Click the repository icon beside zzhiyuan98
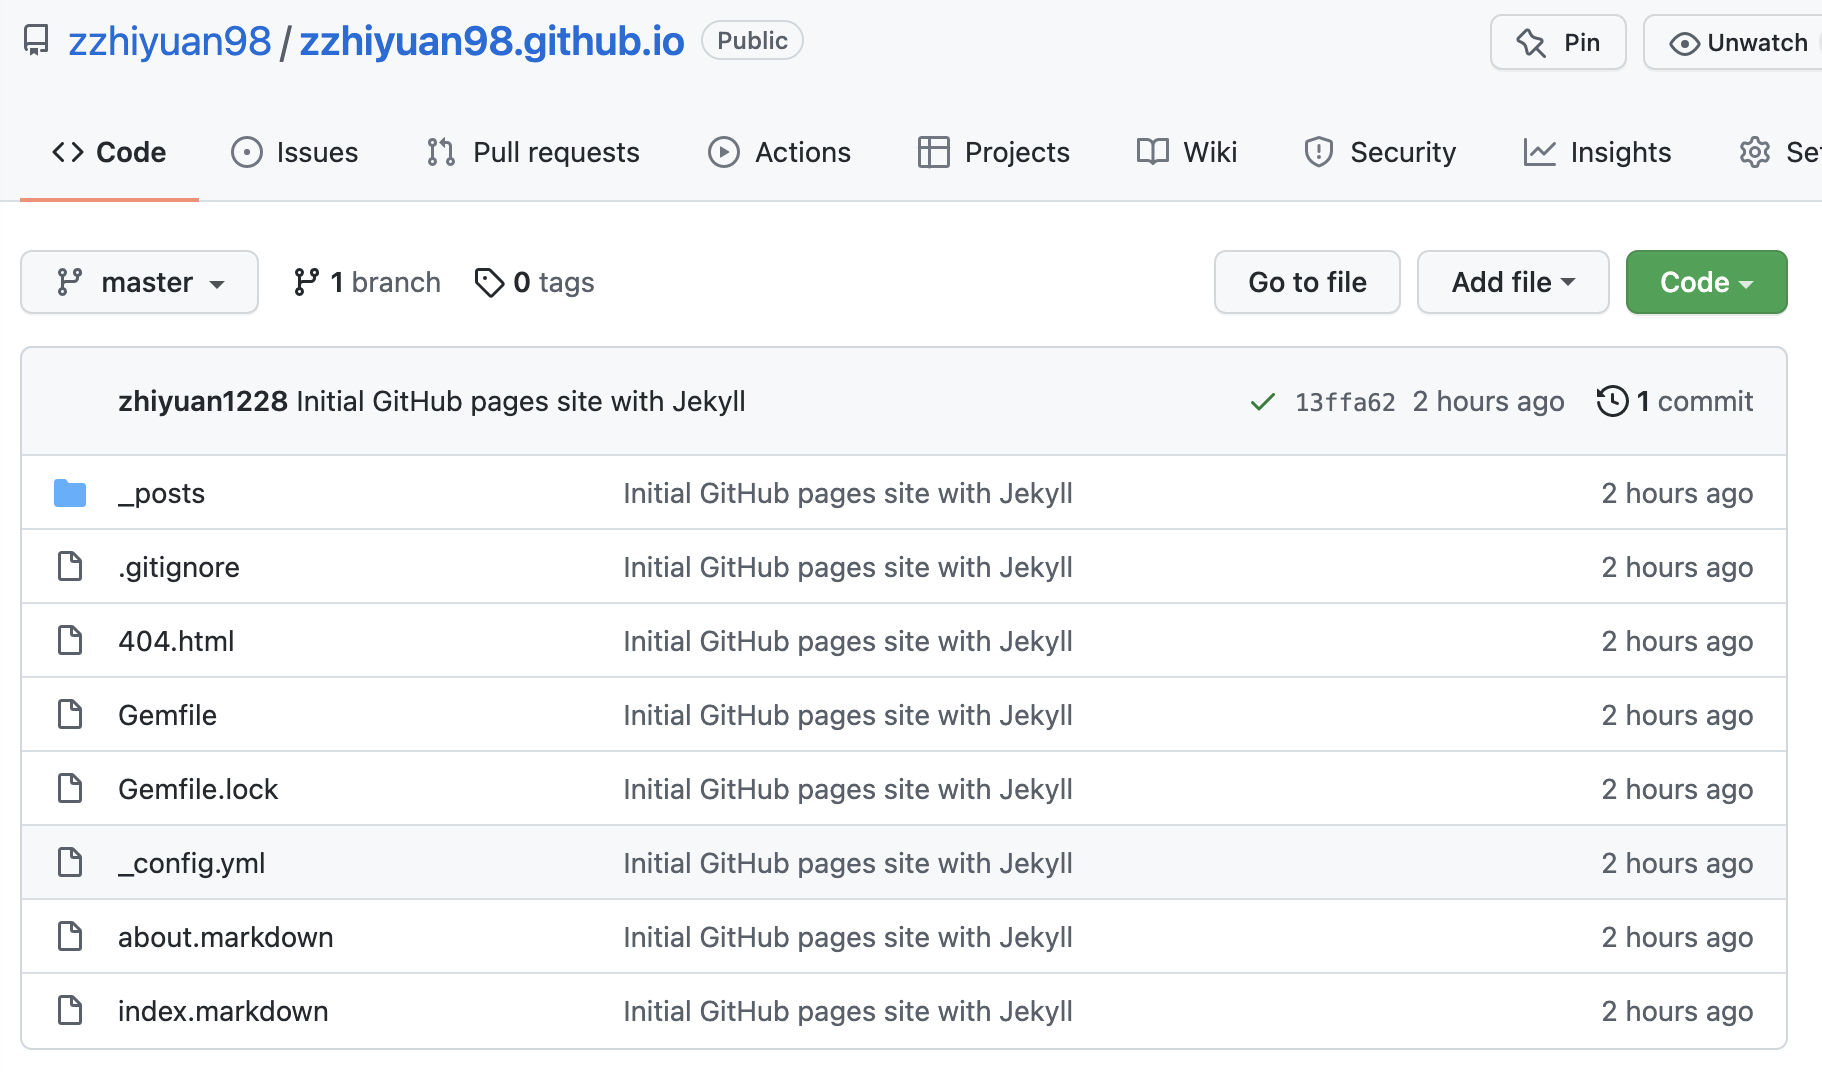 36,41
